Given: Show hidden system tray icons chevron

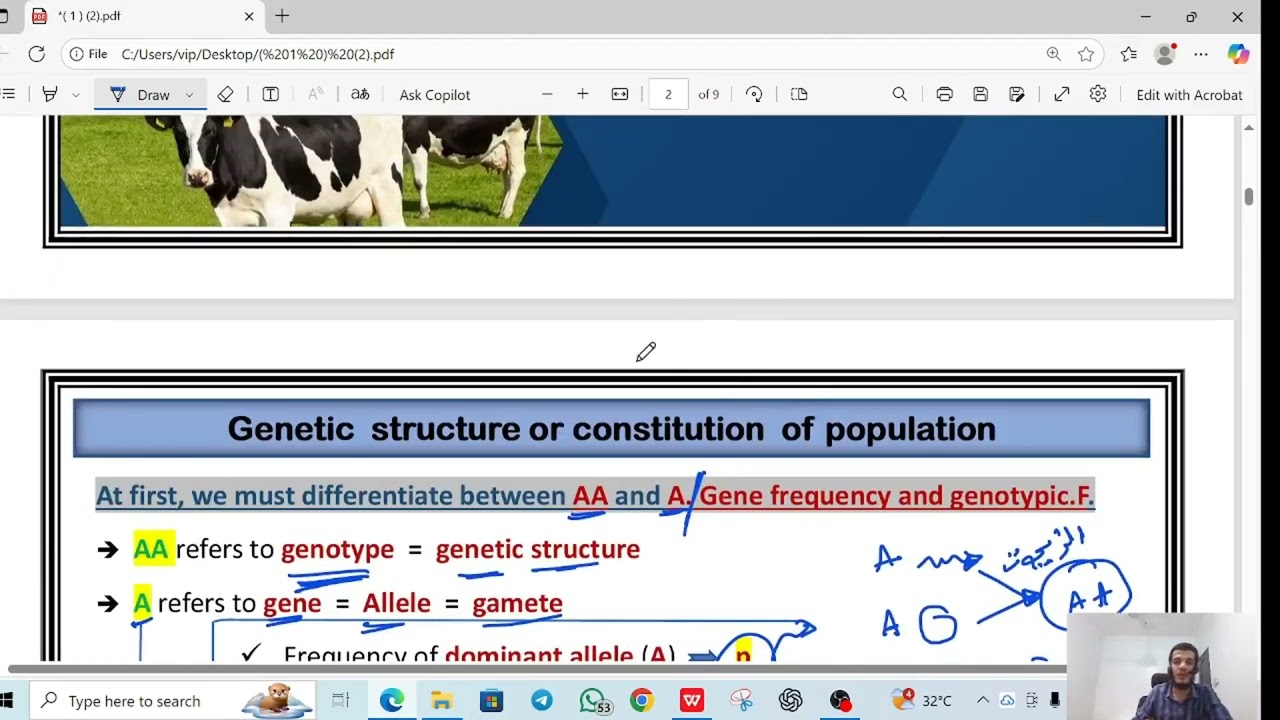Looking at the screenshot, I should click(x=983, y=701).
